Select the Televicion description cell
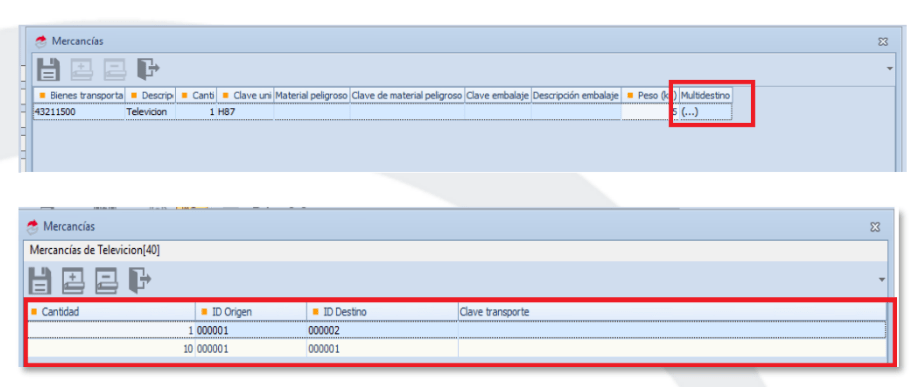This screenshot has height=387, width=909. (x=150, y=112)
